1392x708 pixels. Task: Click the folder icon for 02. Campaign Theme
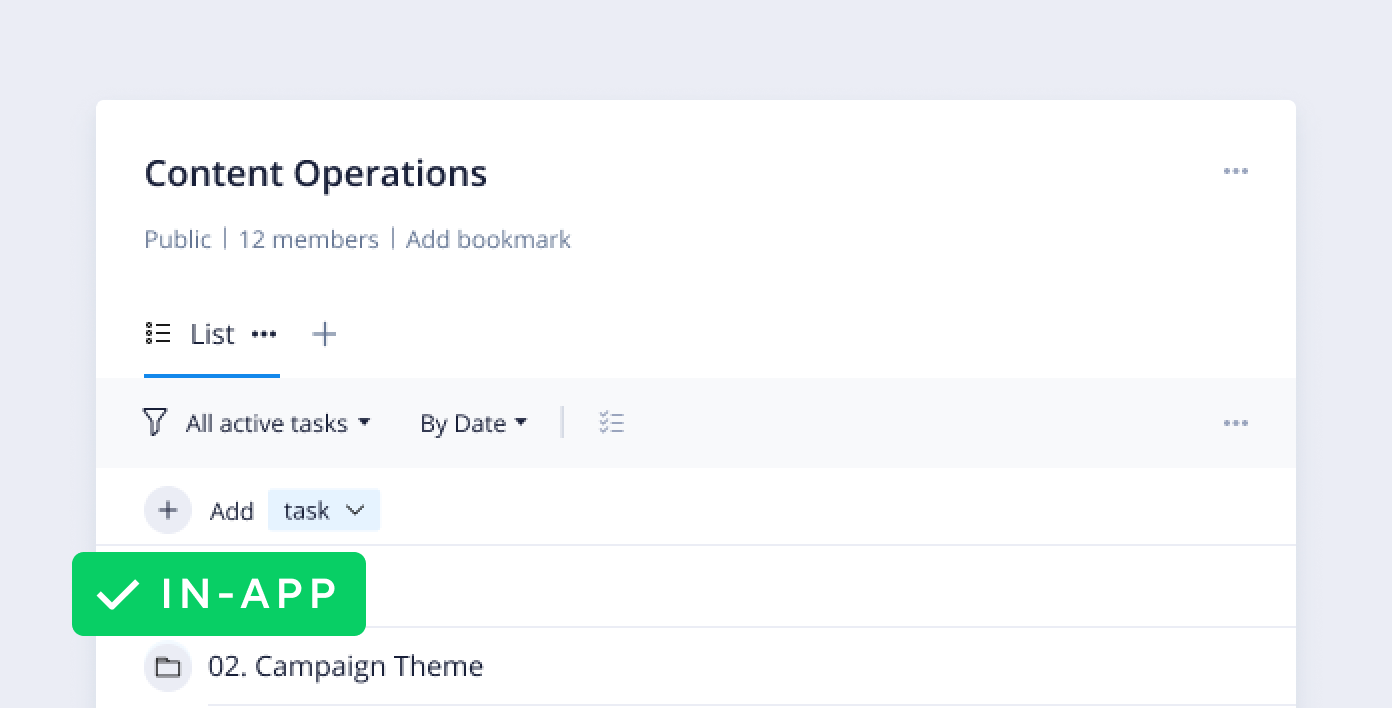(x=167, y=666)
